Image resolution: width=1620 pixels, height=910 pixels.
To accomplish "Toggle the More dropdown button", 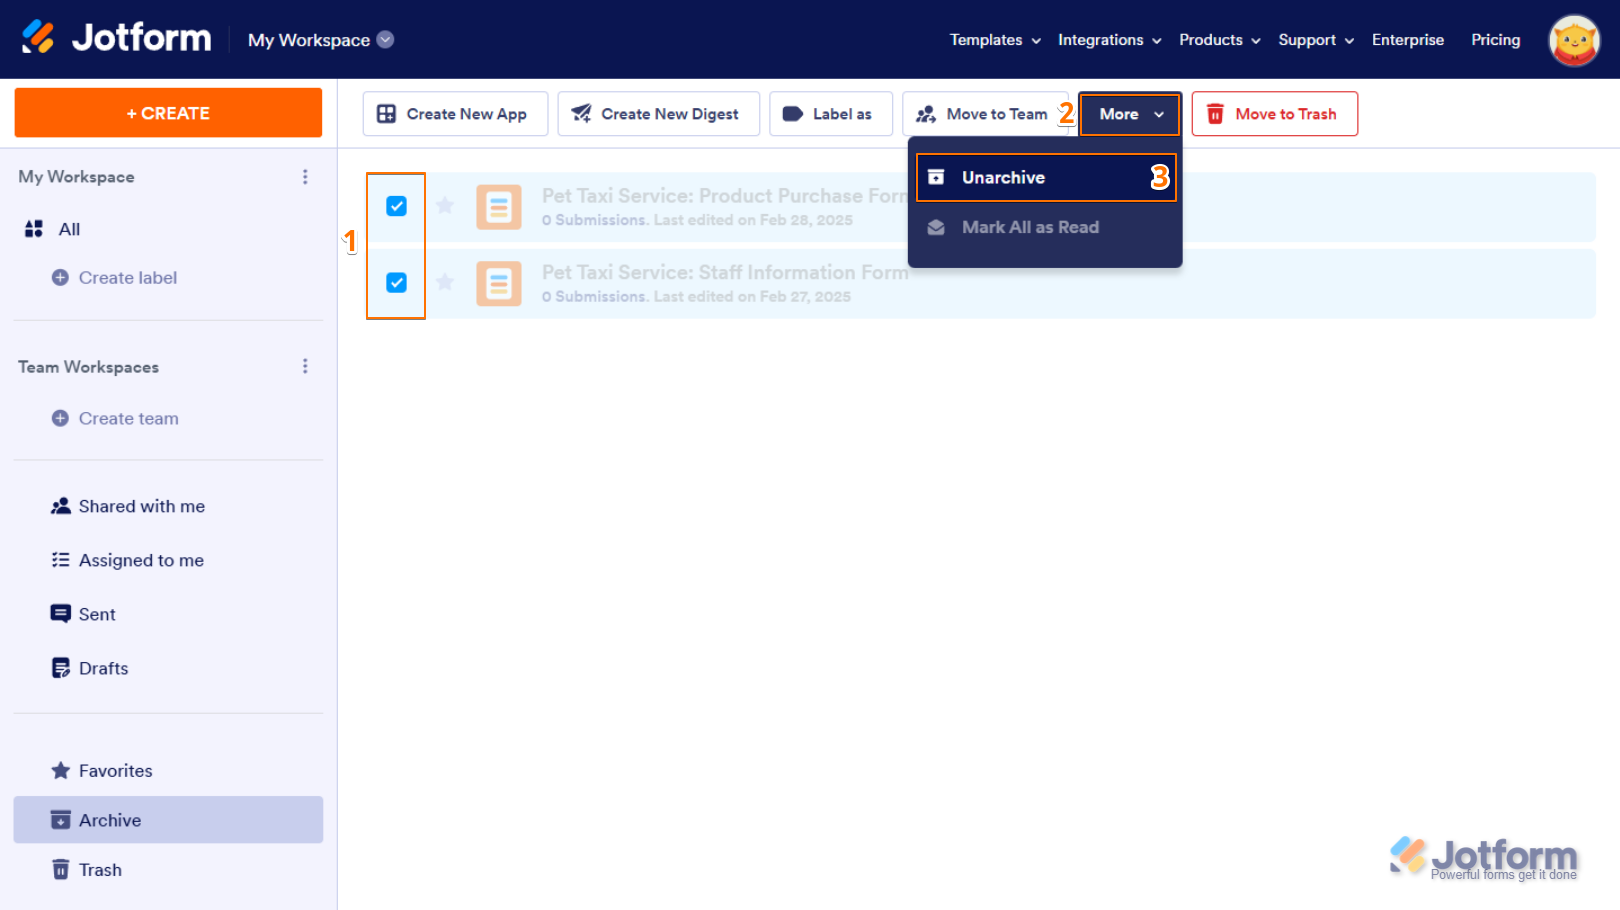I will 1130,114.
